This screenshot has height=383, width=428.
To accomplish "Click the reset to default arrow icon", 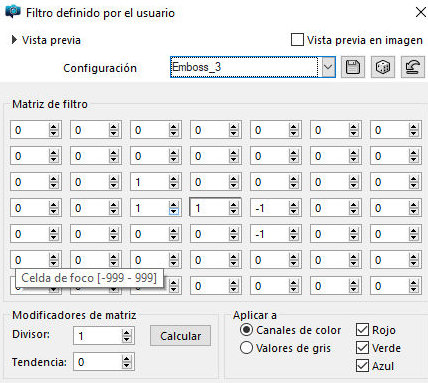I will click(413, 67).
